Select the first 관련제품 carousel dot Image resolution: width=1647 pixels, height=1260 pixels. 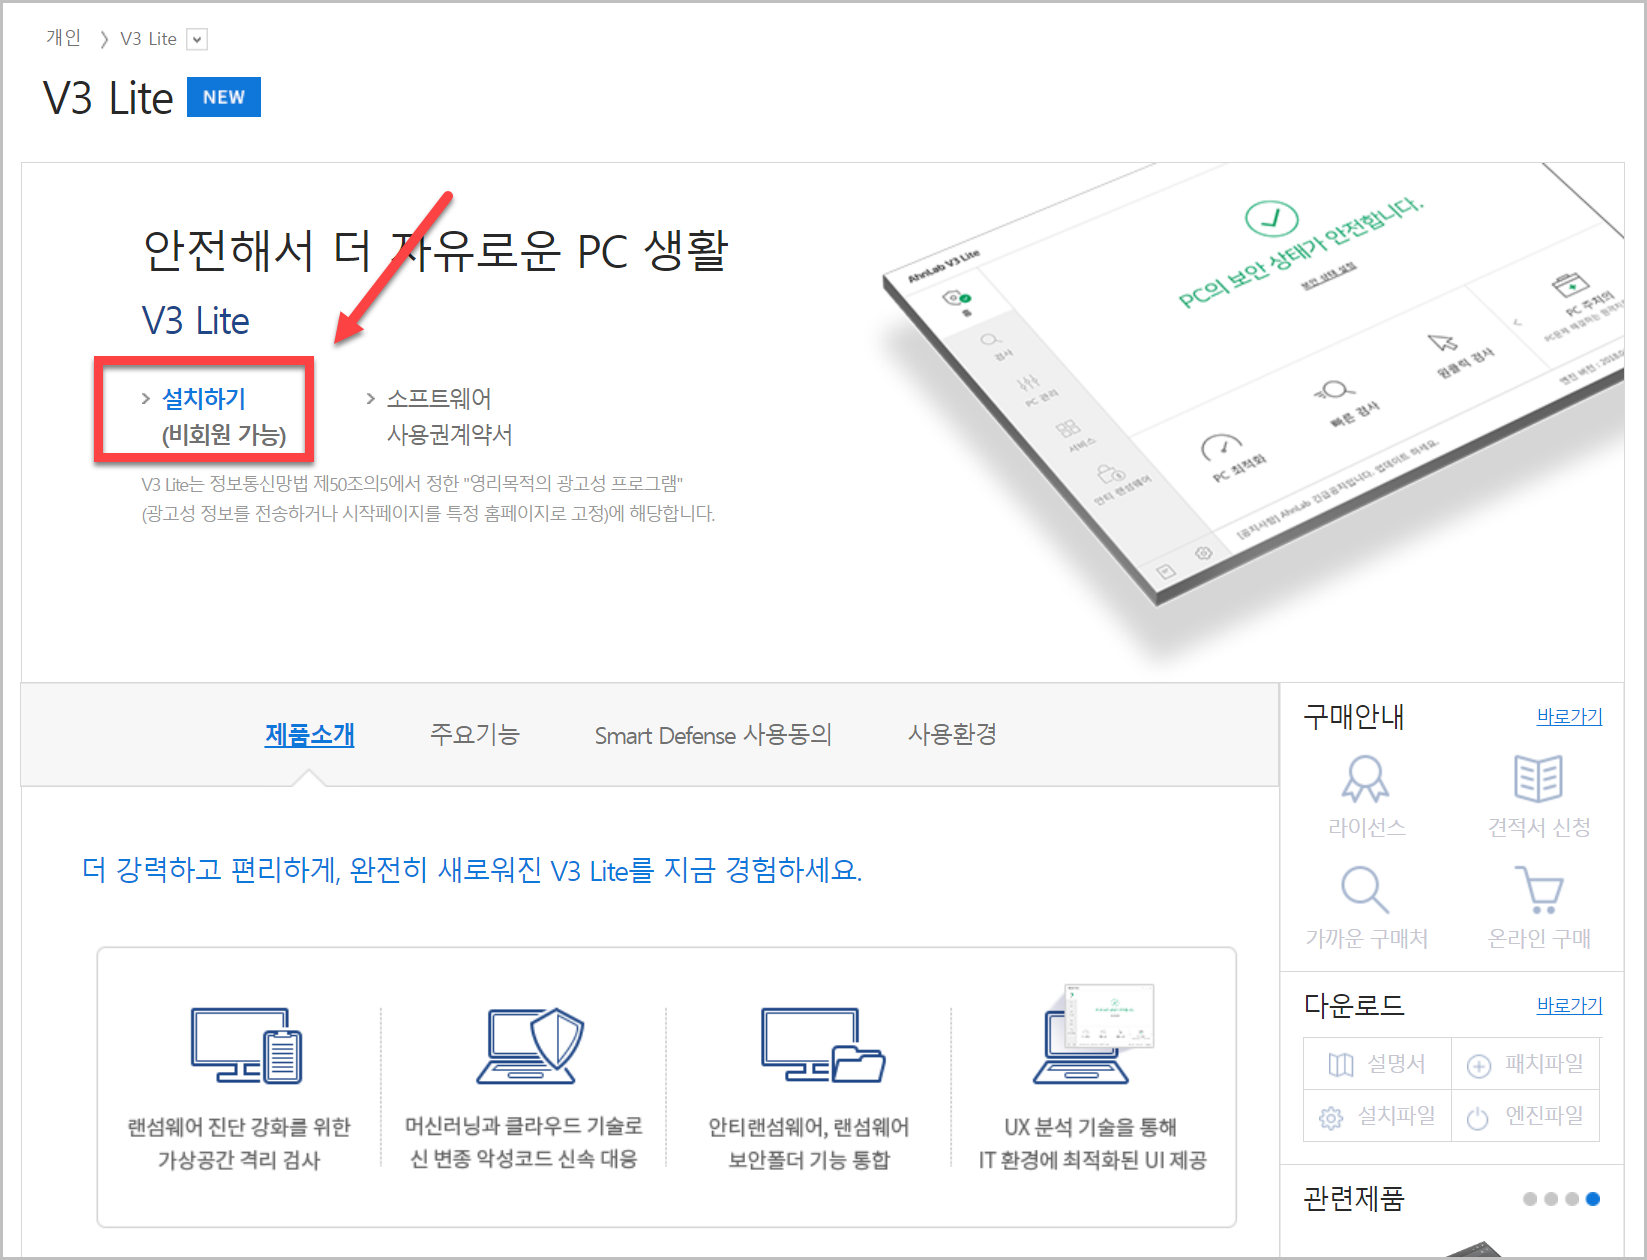1530,1199
